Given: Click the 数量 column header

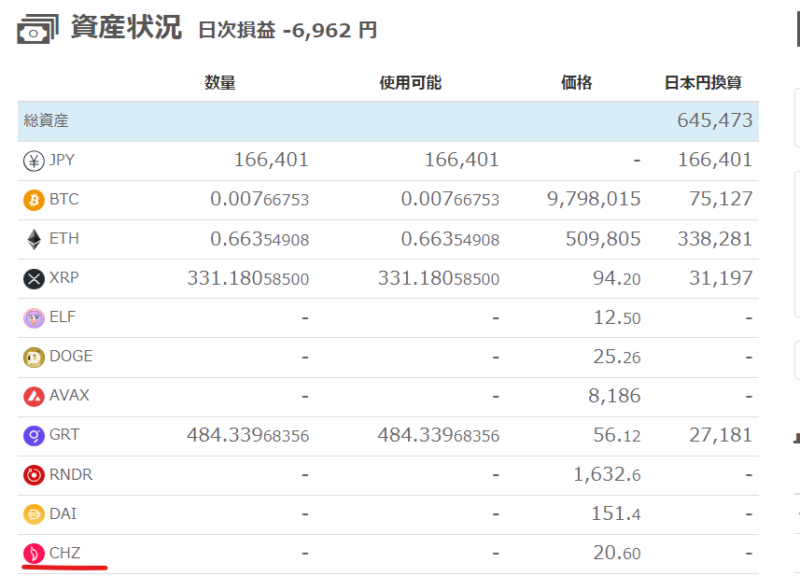Looking at the screenshot, I should 220,82.
